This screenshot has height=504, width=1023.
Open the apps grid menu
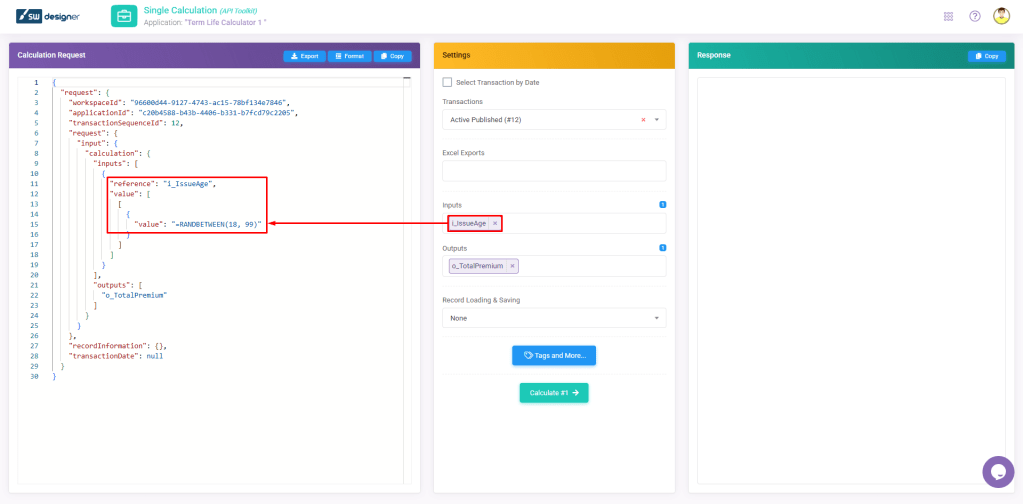[948, 16]
